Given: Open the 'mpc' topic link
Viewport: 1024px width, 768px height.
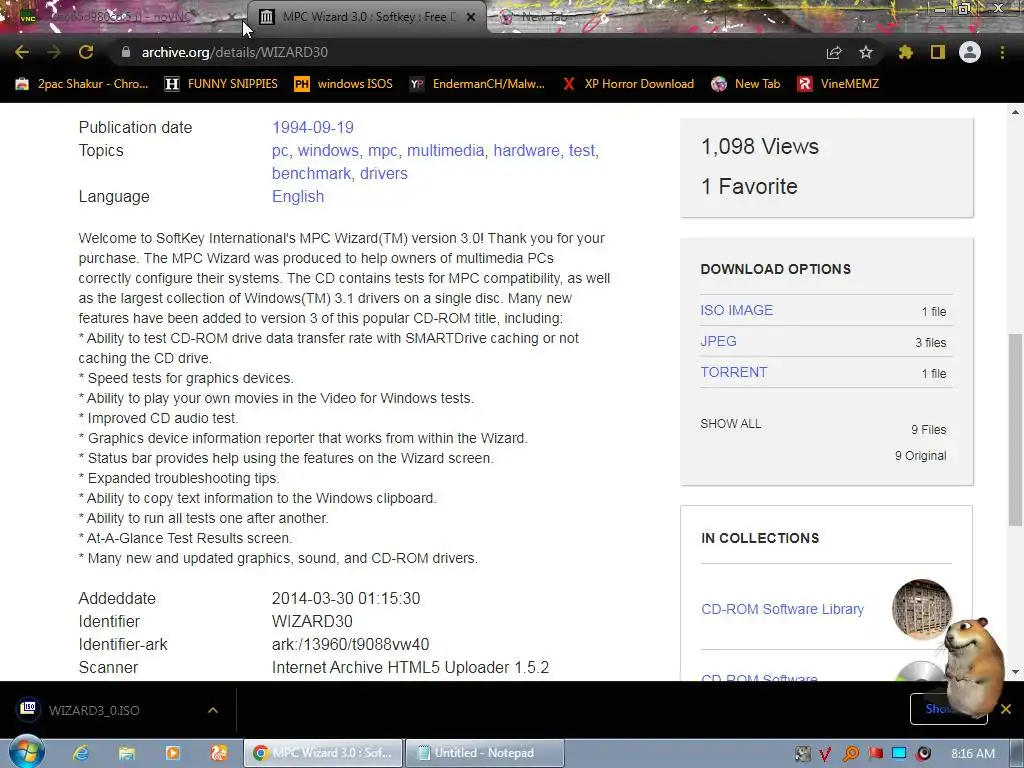Looking at the screenshot, I should pyautogui.click(x=382, y=151).
